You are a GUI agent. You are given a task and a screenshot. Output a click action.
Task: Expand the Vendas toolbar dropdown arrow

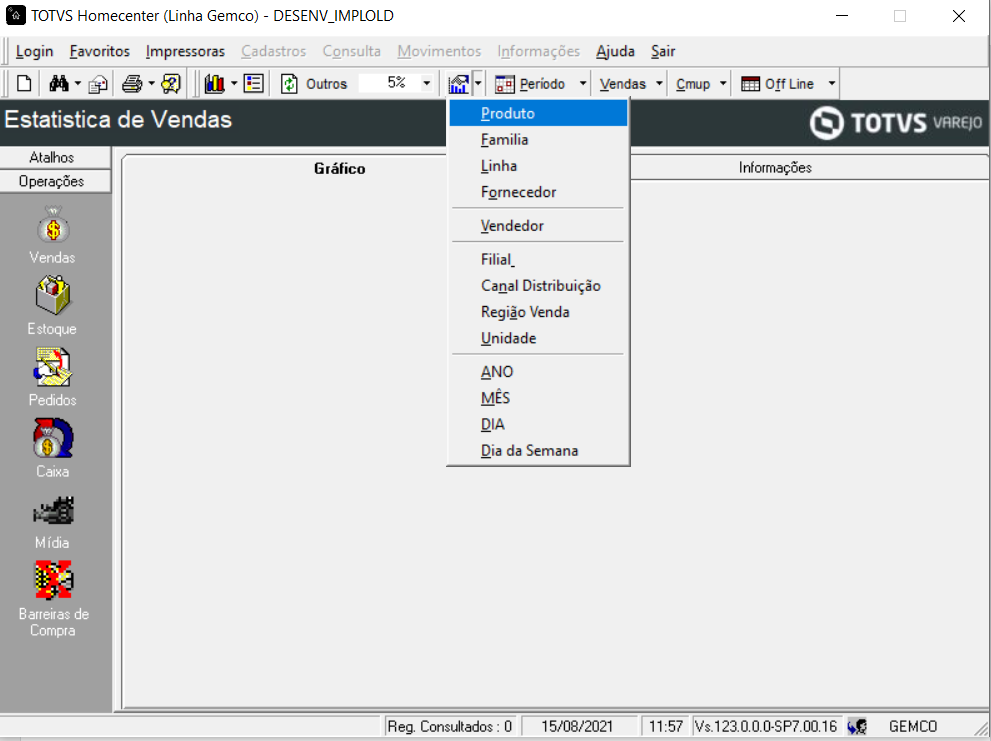659,83
